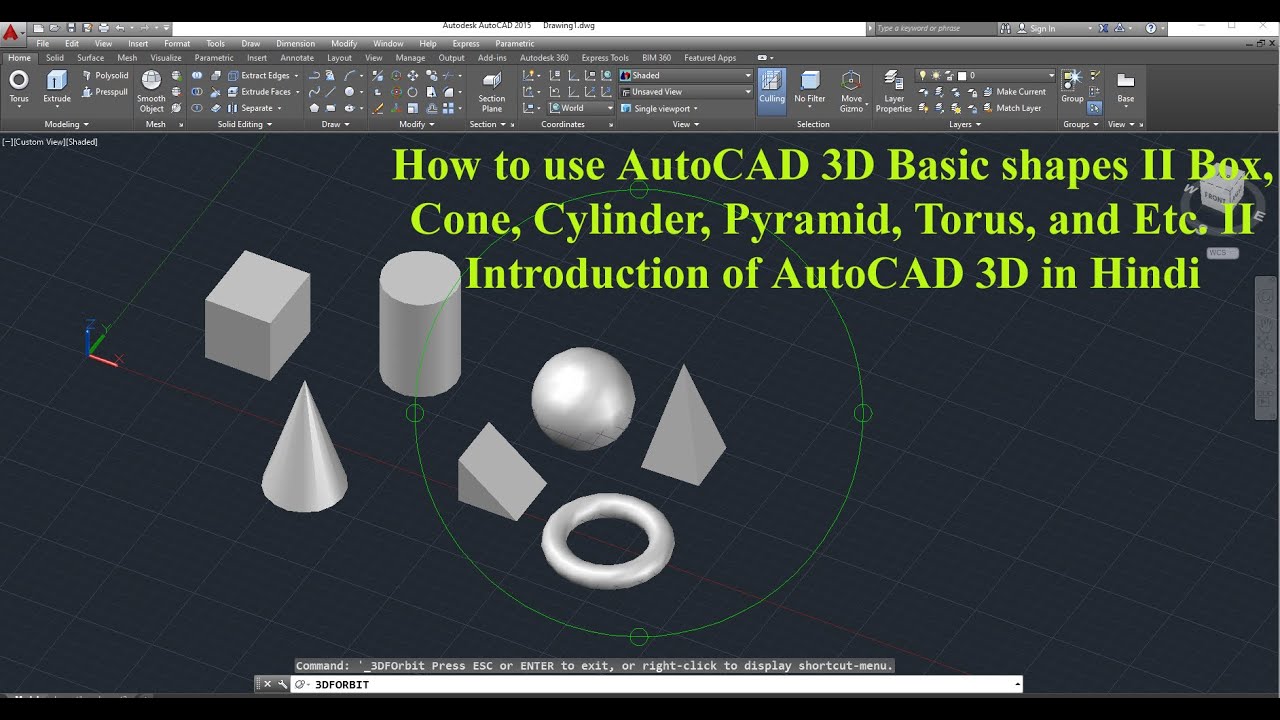Click the [Custom View] viewport label

(x=39, y=142)
